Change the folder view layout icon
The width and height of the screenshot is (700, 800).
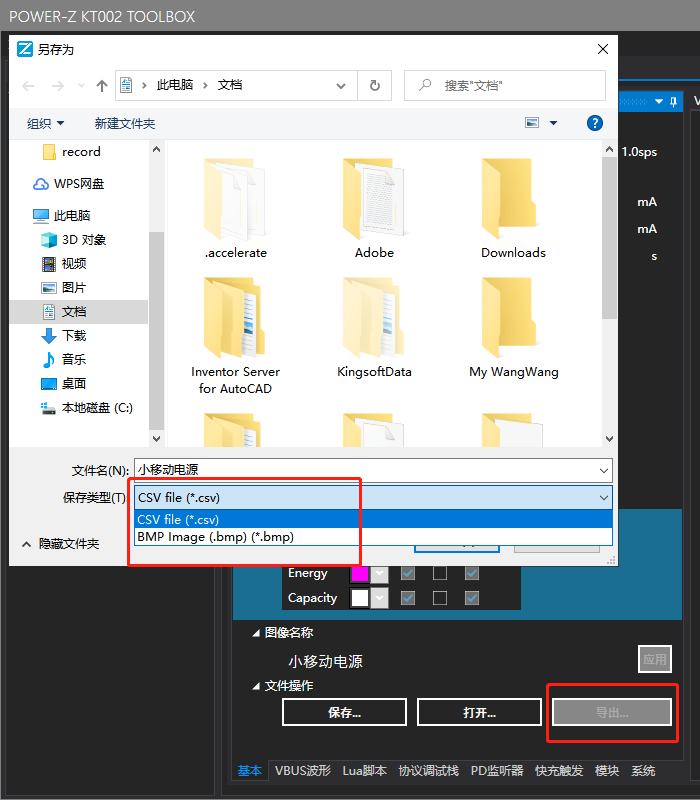[x=532, y=123]
